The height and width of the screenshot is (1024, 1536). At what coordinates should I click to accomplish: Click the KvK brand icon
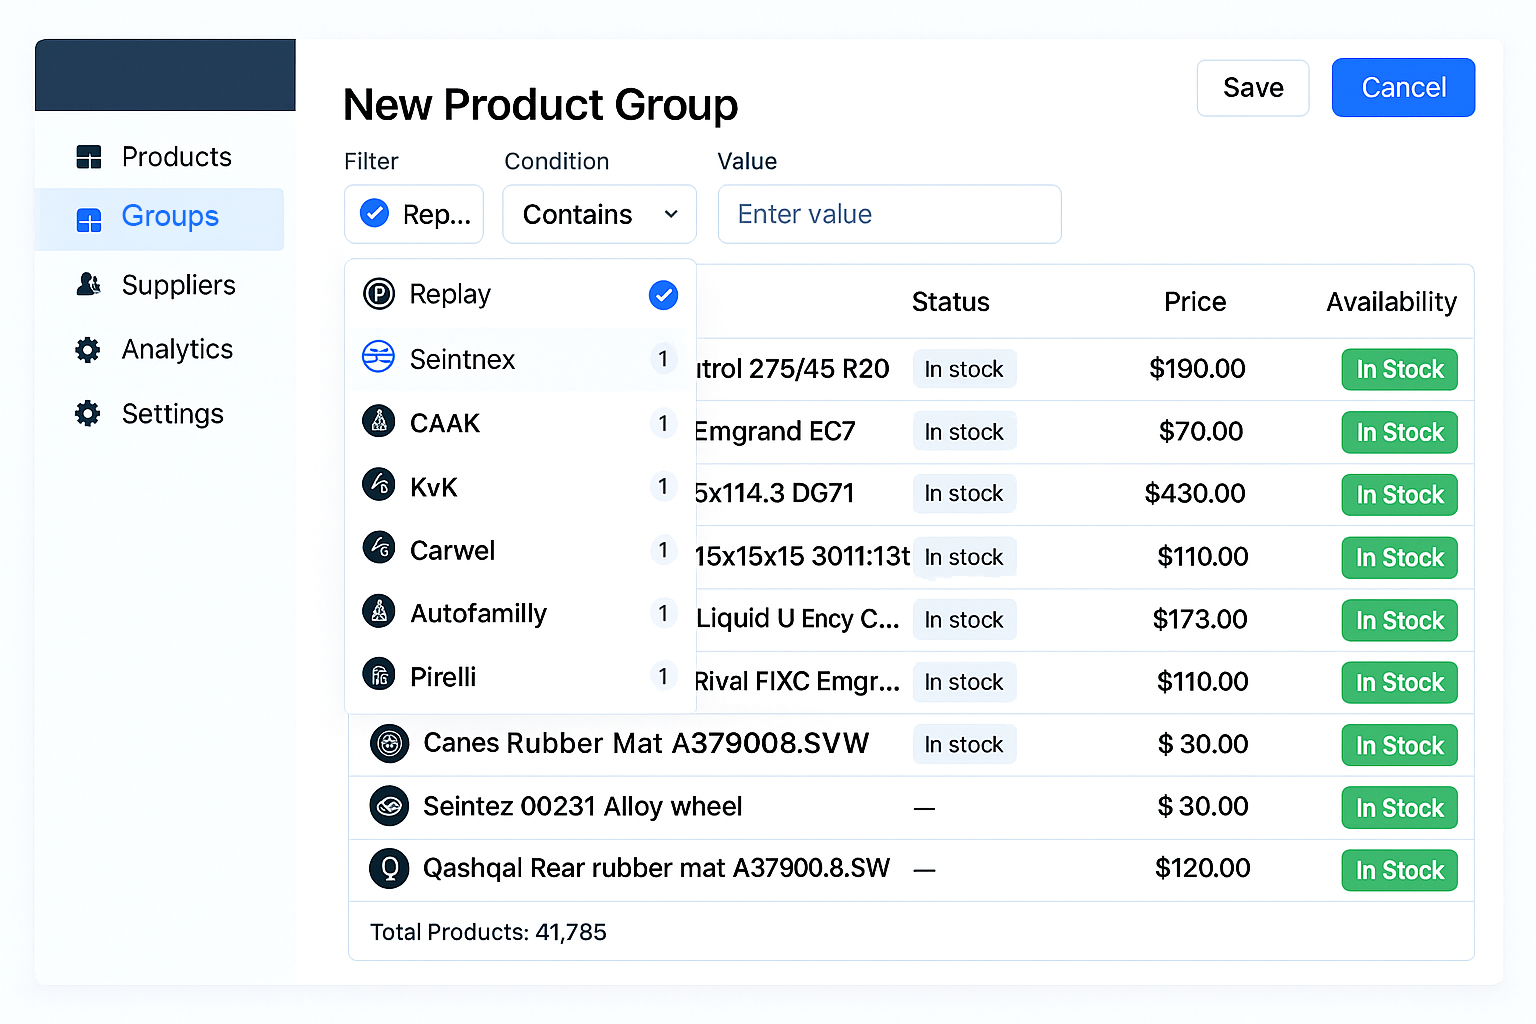coord(379,485)
